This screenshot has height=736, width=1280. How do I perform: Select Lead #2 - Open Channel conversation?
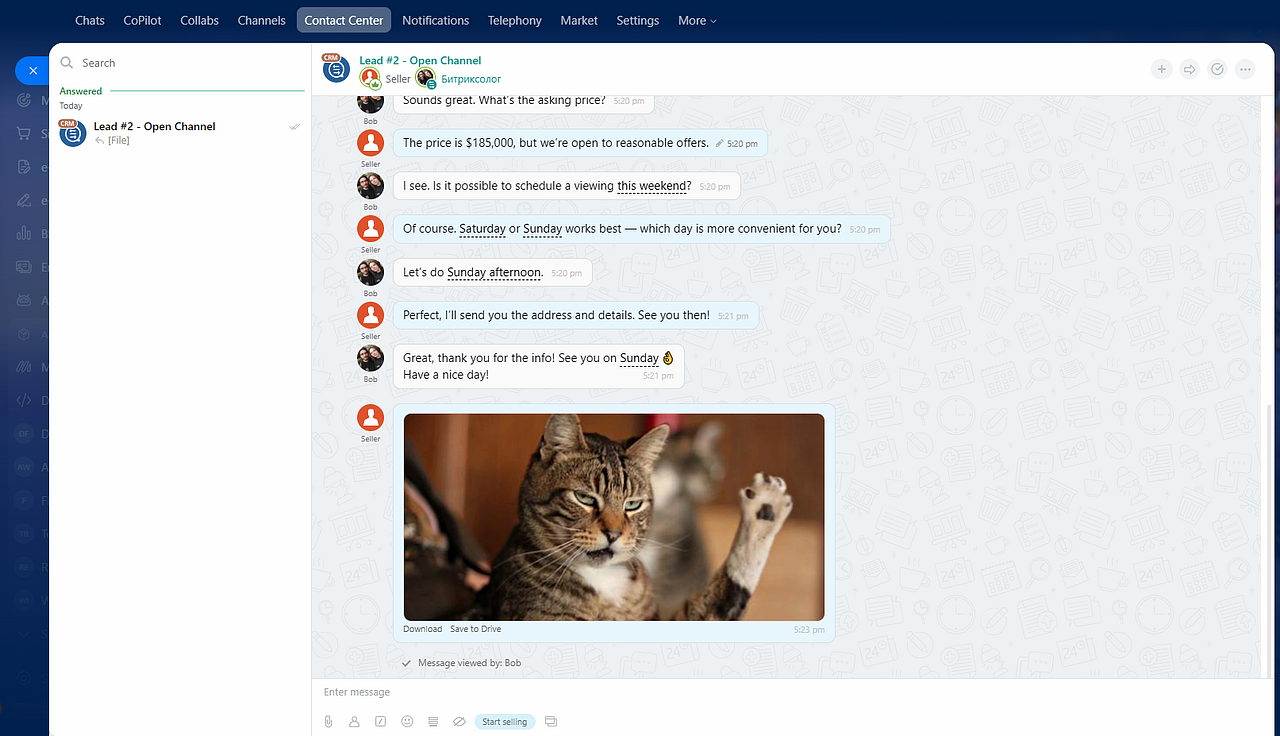(180, 132)
